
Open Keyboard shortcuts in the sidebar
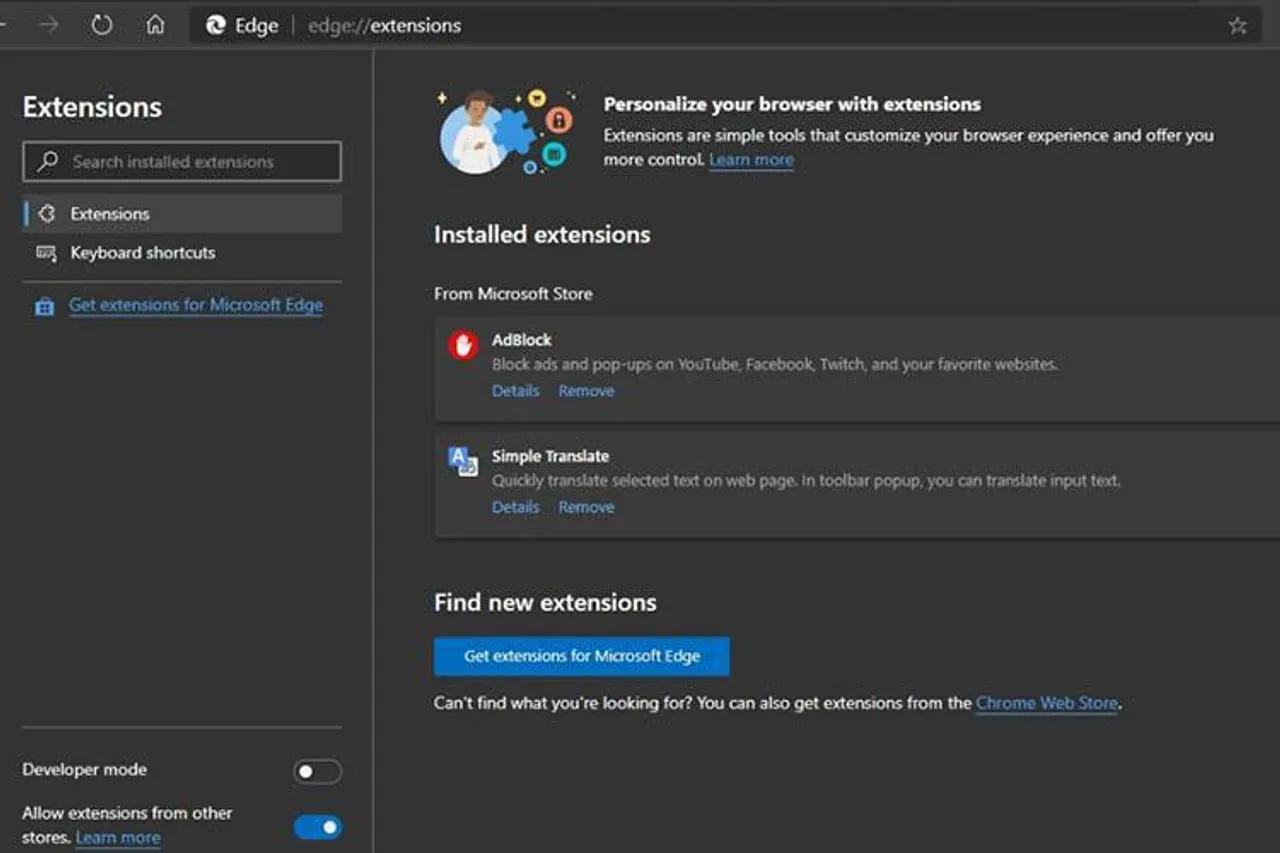tap(142, 253)
